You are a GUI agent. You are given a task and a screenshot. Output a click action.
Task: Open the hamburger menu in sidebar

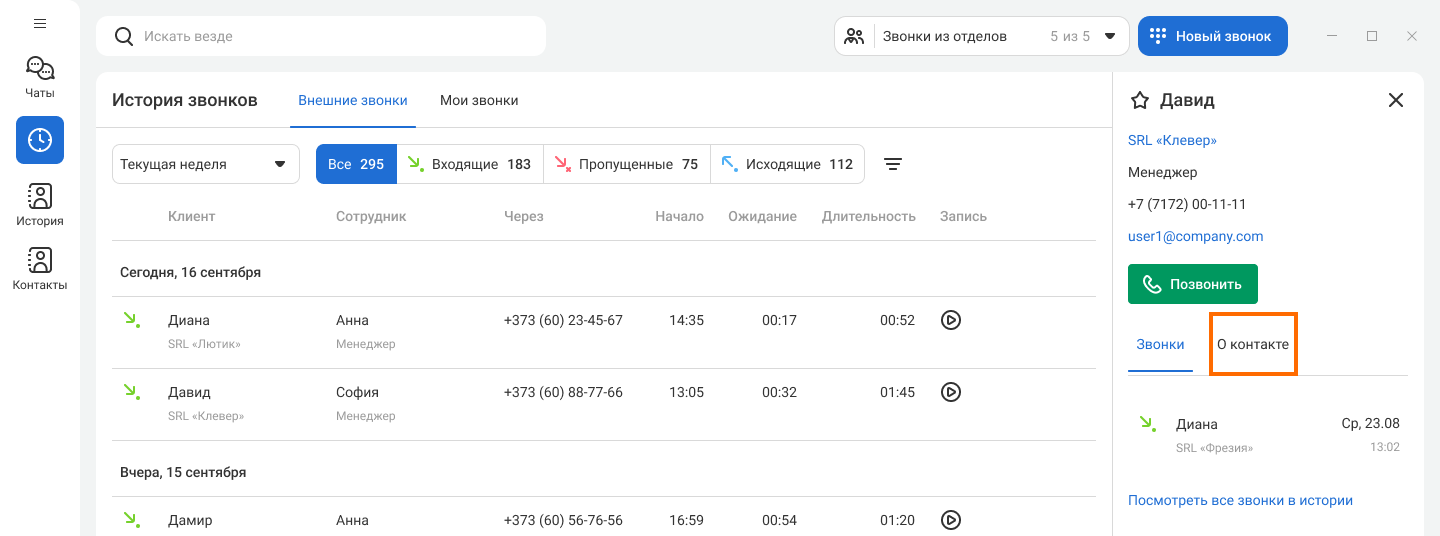pos(40,23)
